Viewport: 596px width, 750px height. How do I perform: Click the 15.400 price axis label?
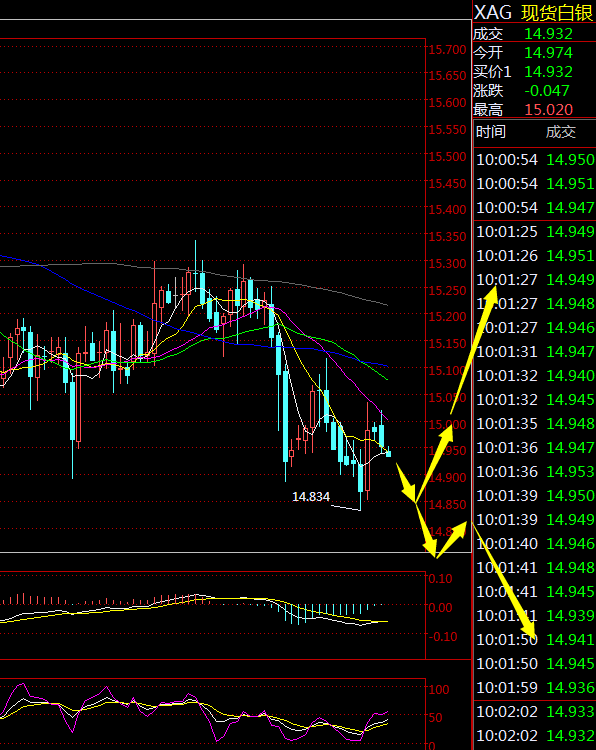click(447, 210)
